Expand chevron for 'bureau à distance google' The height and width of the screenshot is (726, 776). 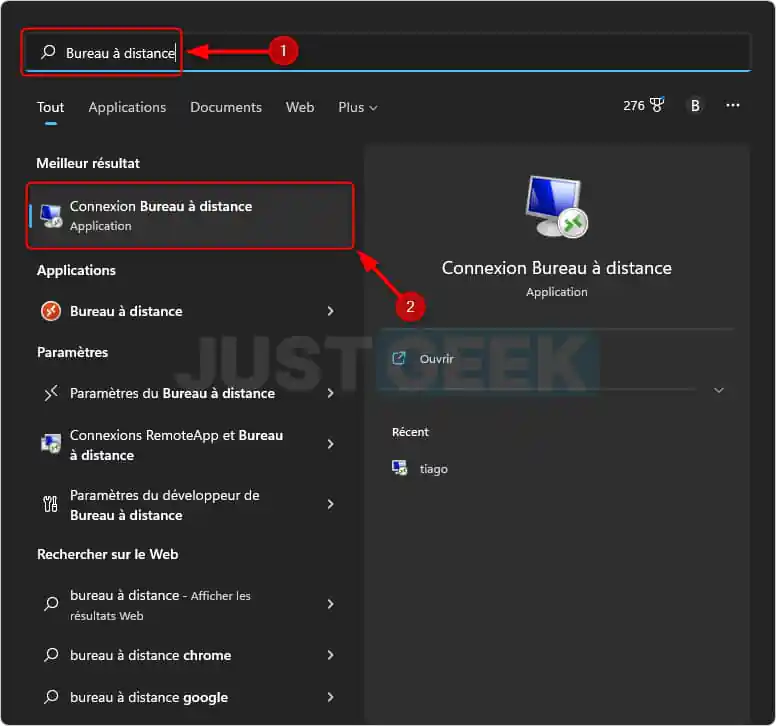coord(331,697)
